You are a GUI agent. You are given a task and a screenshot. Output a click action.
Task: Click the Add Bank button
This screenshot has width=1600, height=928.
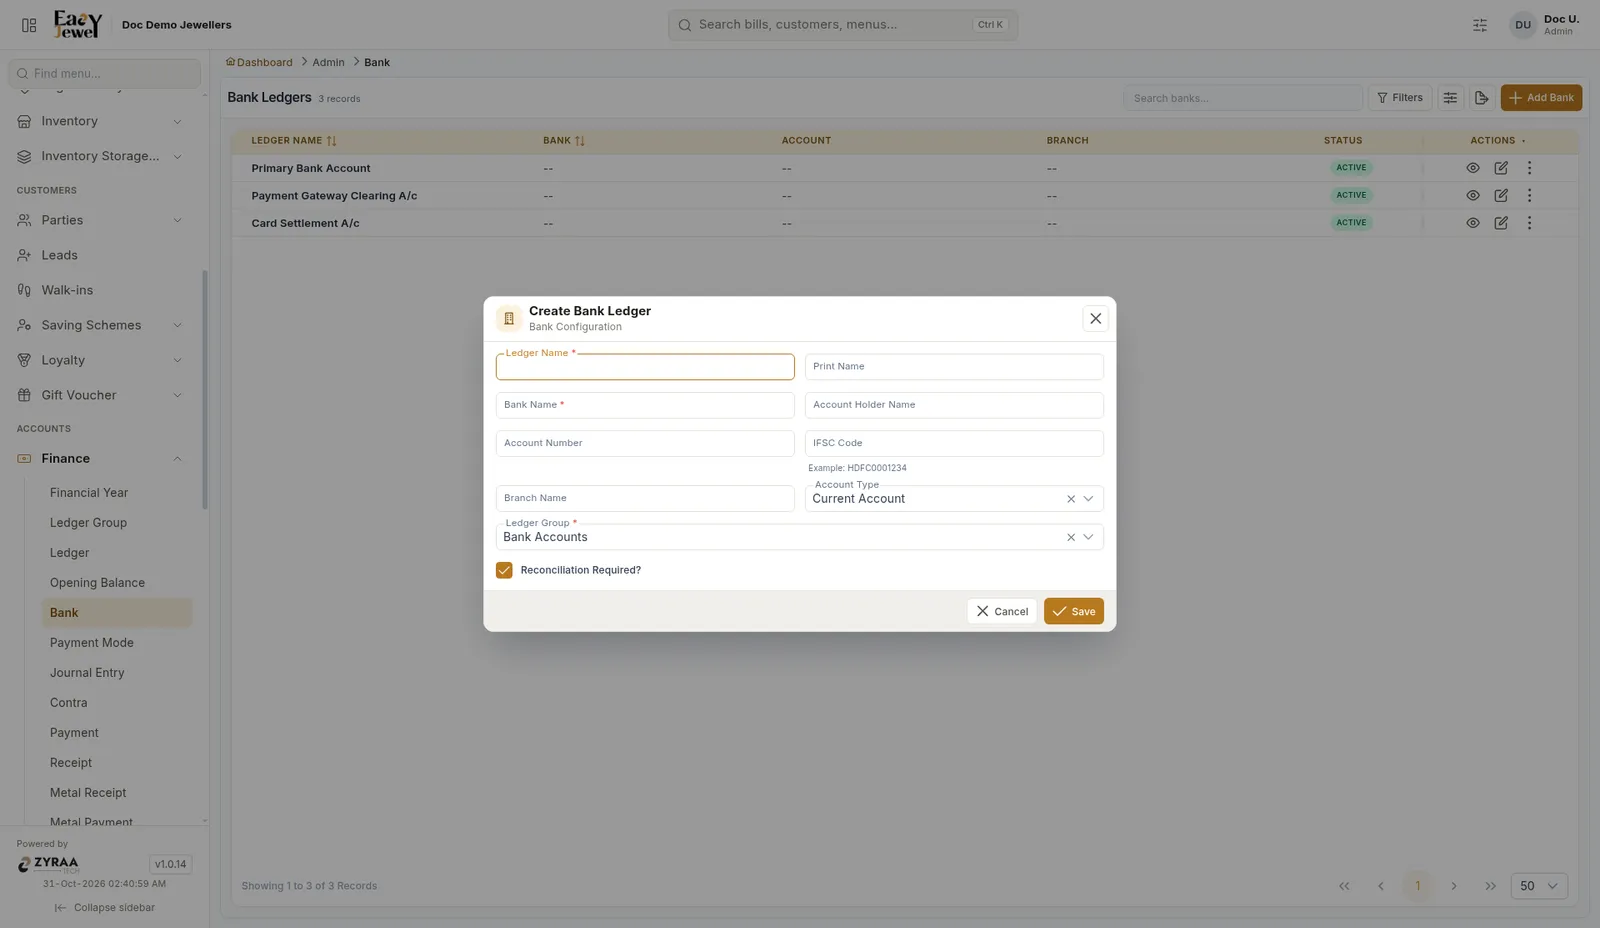click(x=1541, y=98)
